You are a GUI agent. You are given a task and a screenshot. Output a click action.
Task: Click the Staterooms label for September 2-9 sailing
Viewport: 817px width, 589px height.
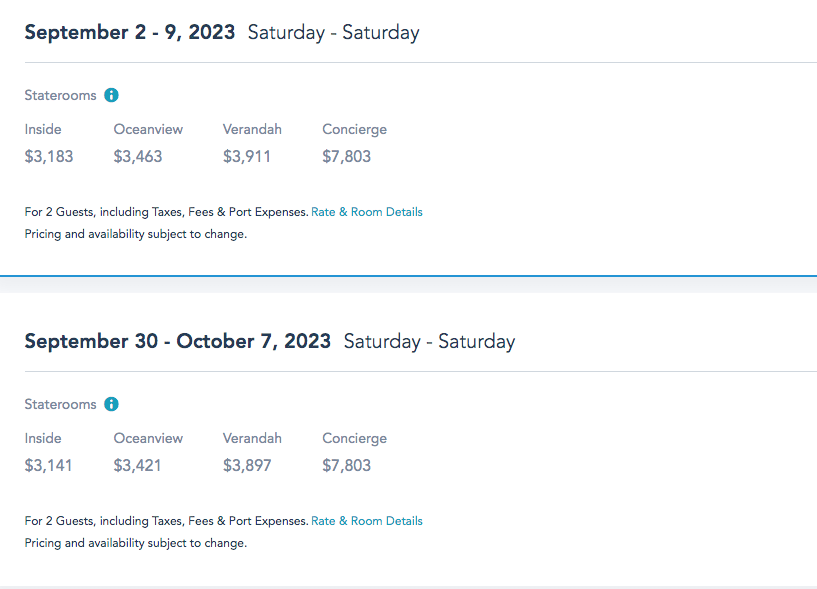coord(61,95)
